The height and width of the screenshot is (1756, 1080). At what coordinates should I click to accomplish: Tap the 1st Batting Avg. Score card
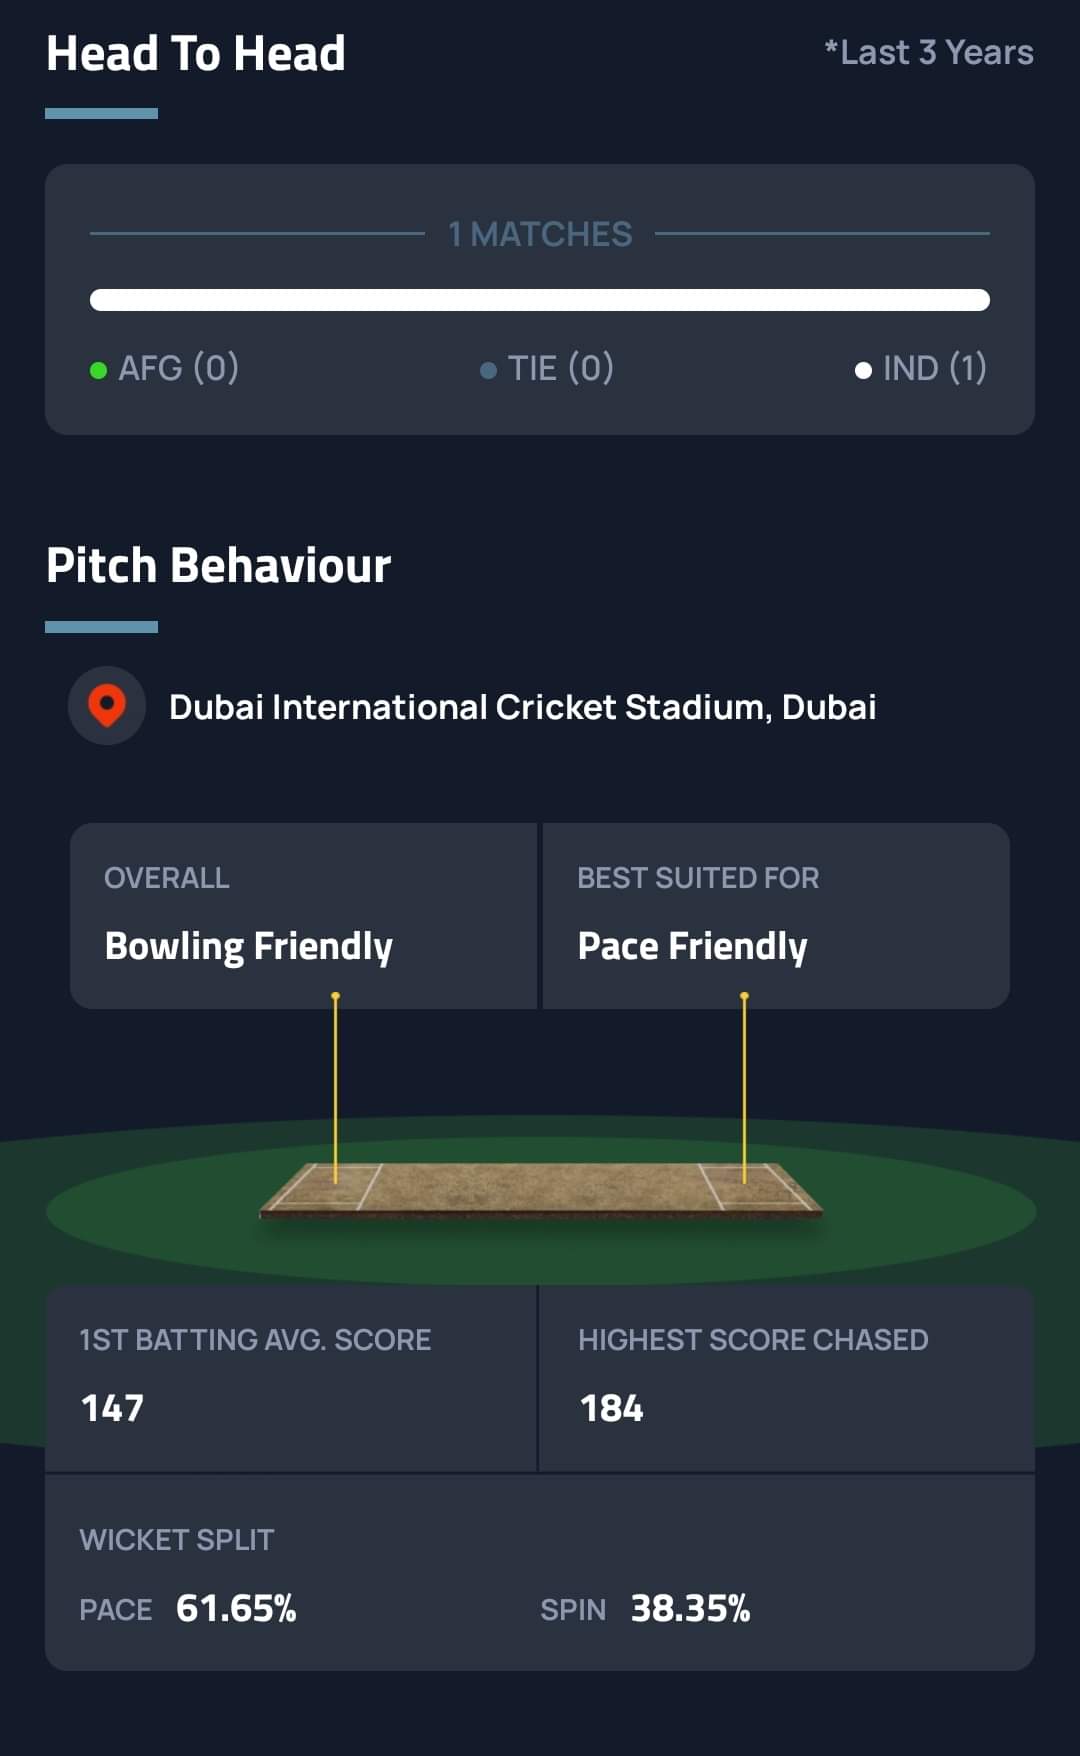[290, 1377]
